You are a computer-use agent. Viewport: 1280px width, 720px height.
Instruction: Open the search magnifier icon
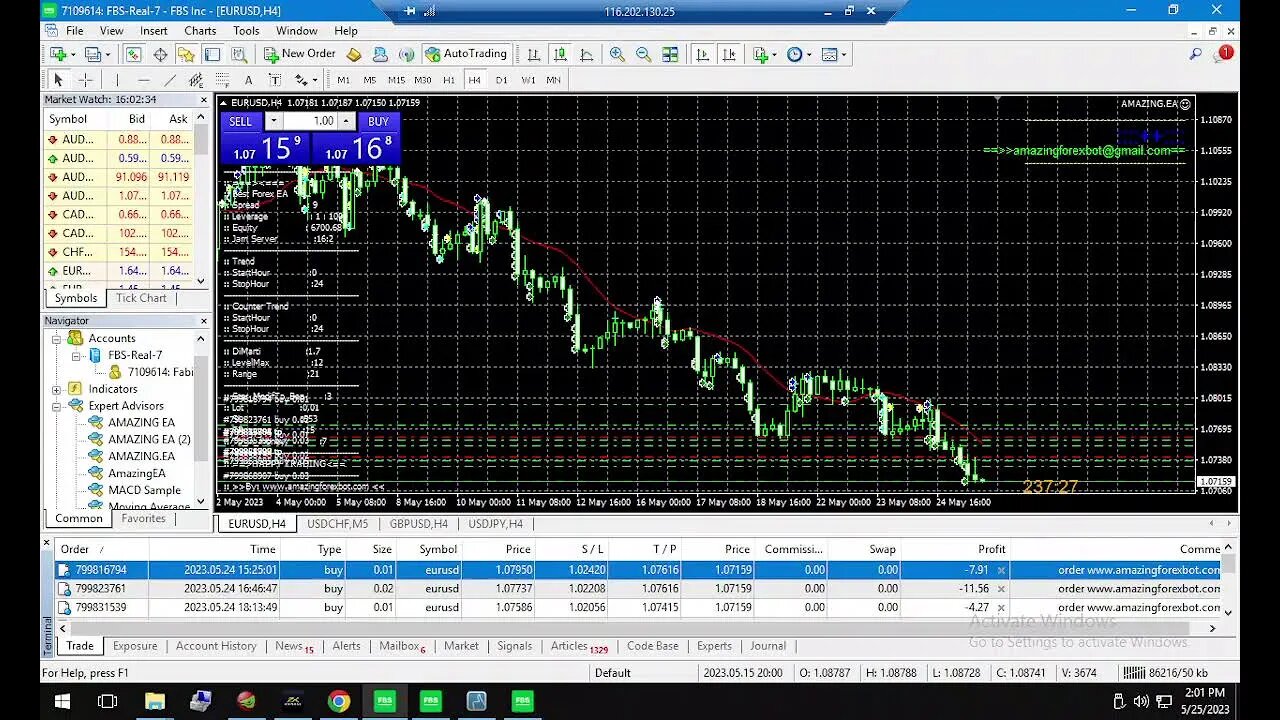click(x=1195, y=54)
